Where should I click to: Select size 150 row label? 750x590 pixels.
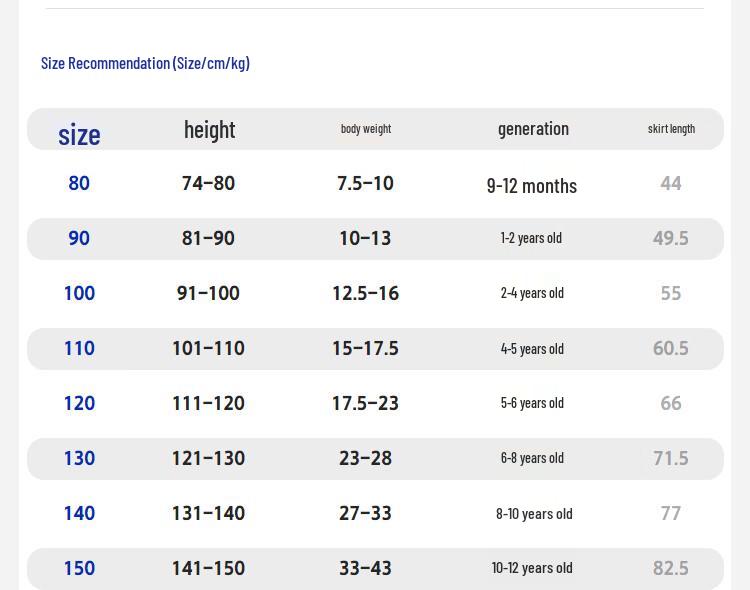coord(79,568)
